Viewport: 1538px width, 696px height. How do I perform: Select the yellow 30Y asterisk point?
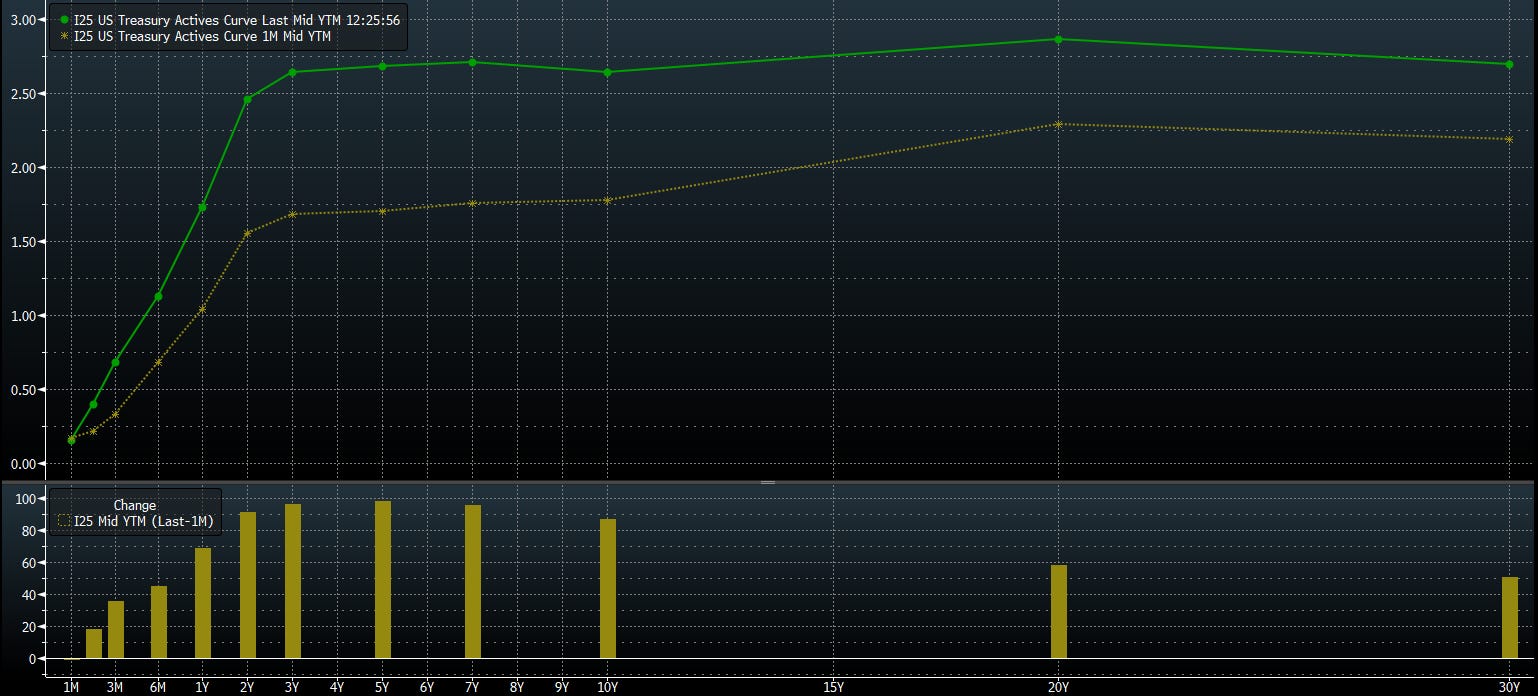[1509, 139]
